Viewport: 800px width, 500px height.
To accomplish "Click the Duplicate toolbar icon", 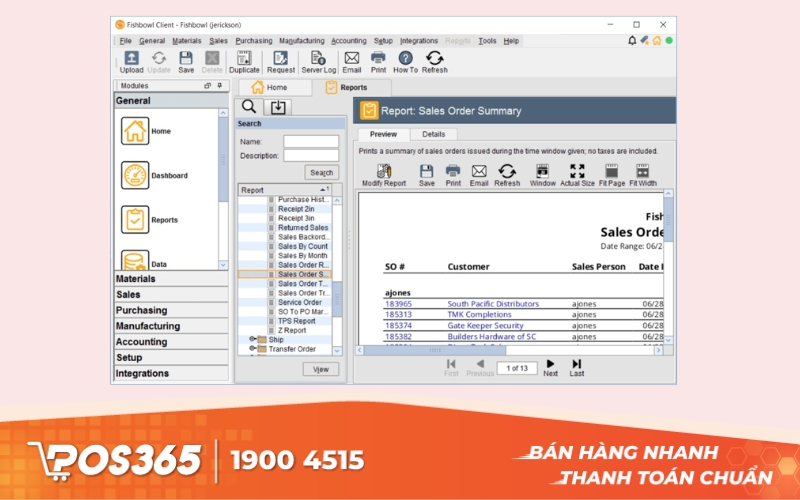I will [x=244, y=58].
